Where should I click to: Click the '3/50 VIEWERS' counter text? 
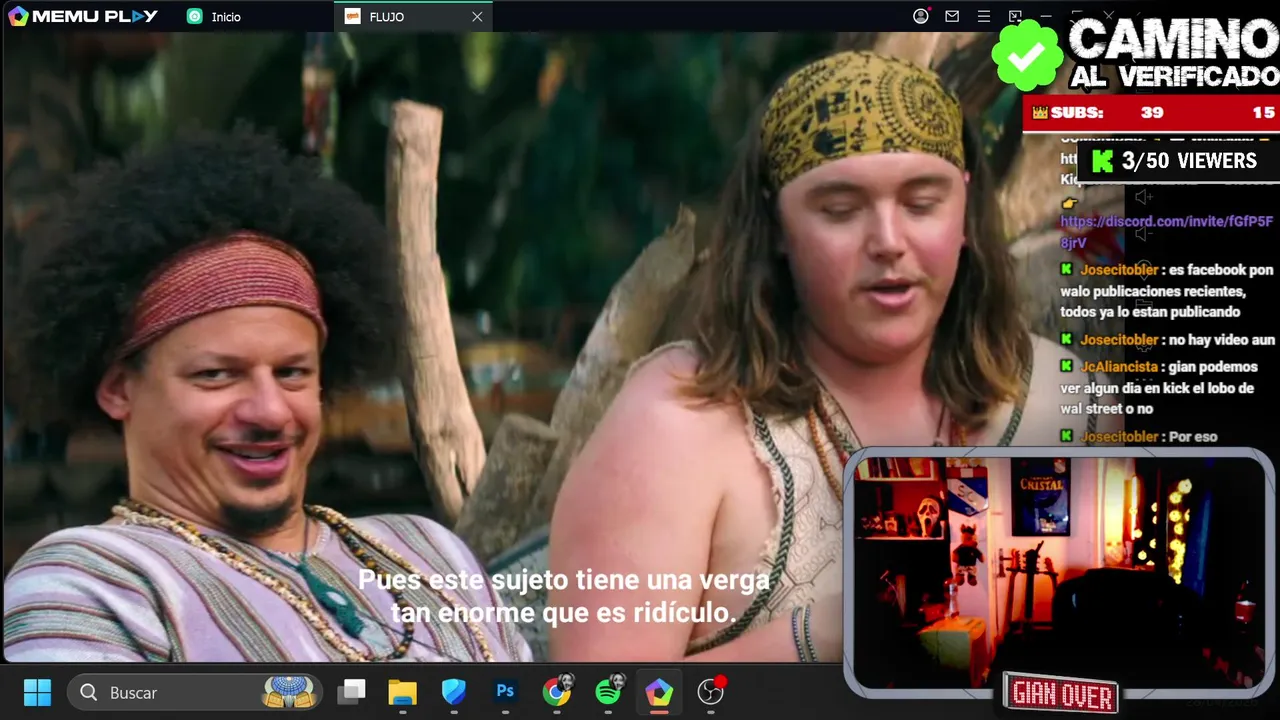coord(1189,161)
